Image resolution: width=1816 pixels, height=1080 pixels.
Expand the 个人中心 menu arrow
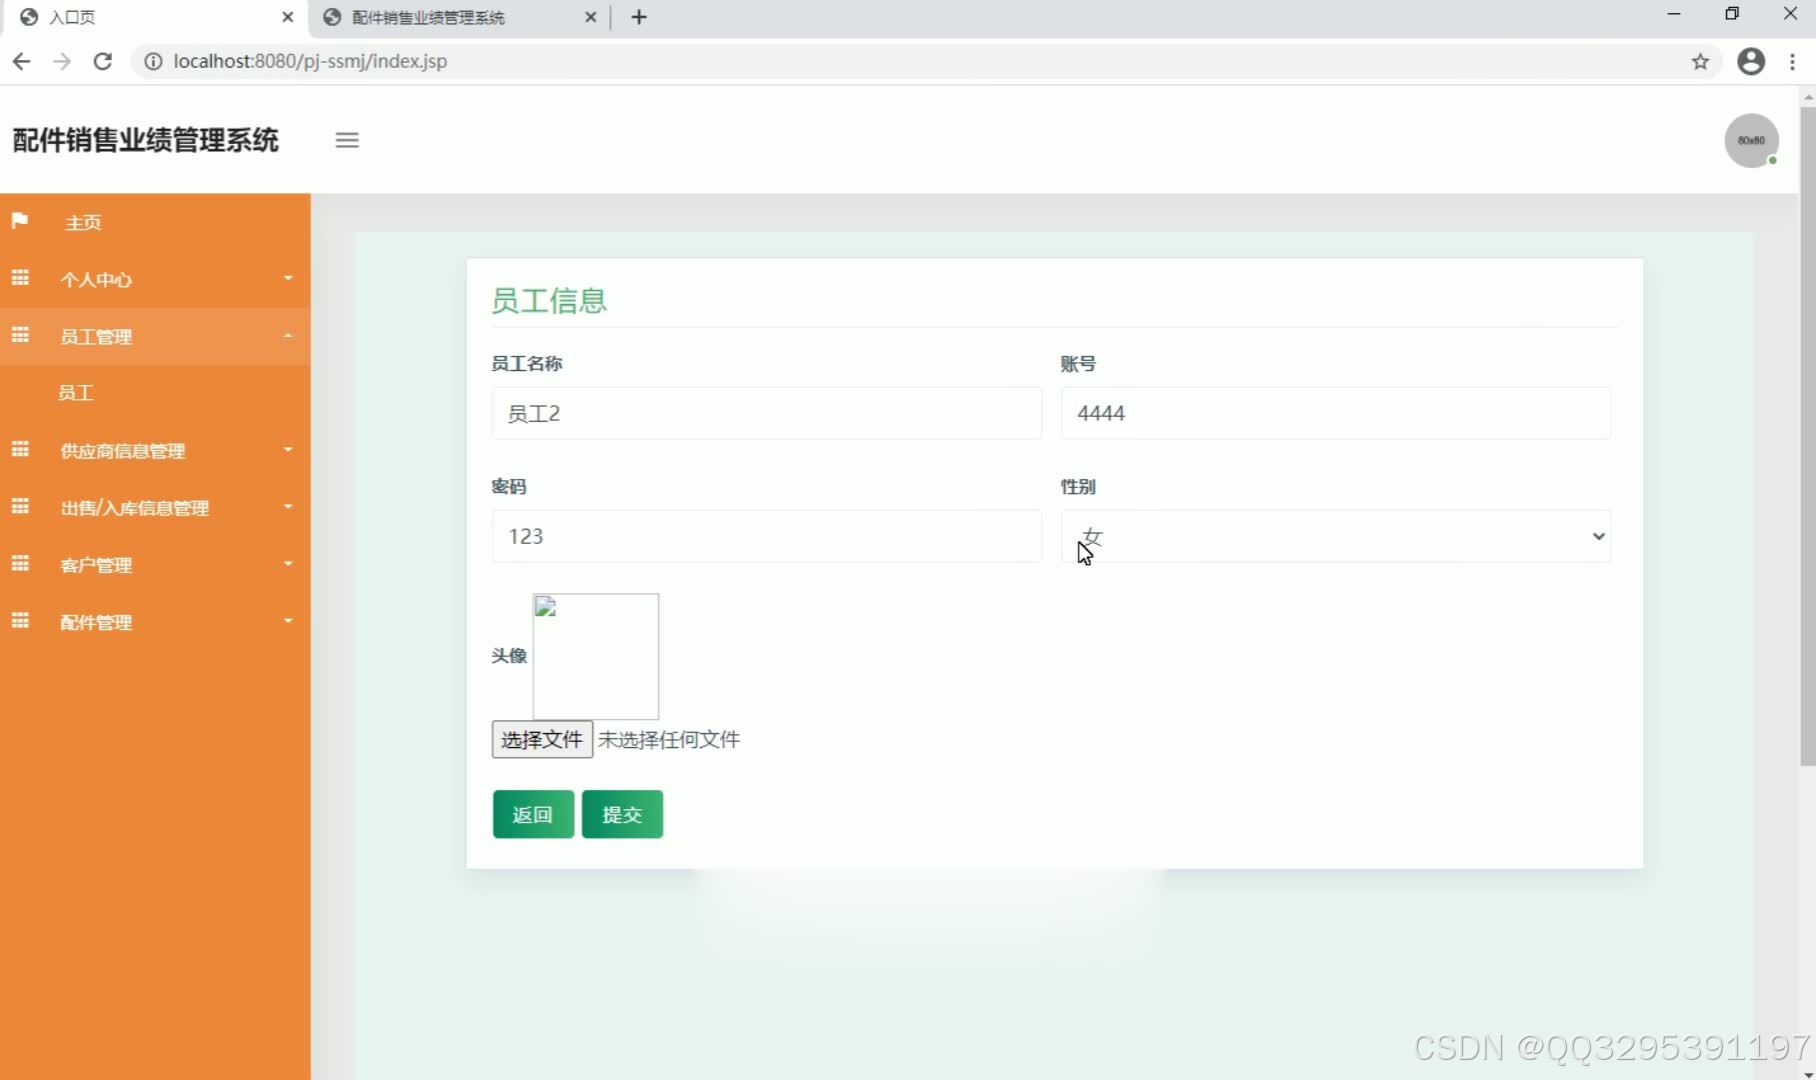tap(288, 278)
